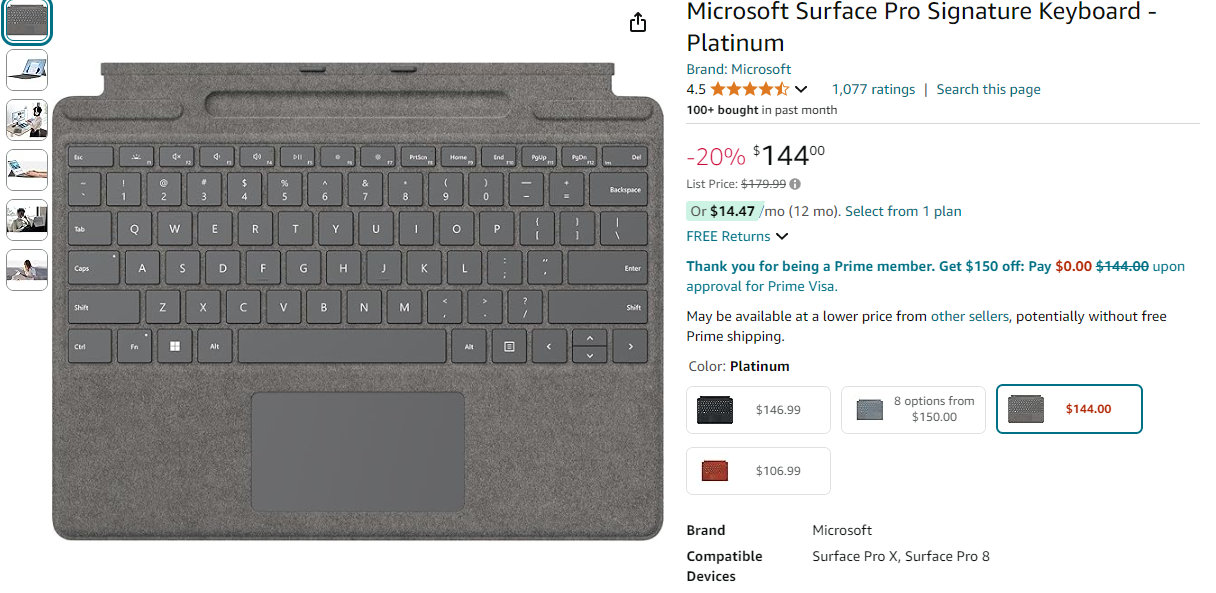Expand the rating breakdown chevron
This screenshot has width=1216, height=593.
click(x=801, y=90)
